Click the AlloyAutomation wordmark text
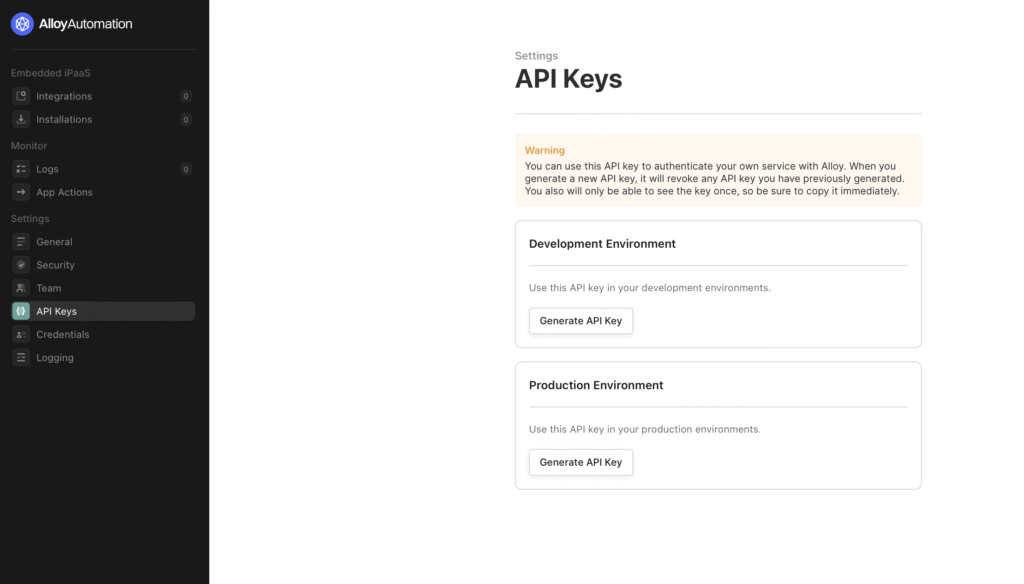The image size is (1024, 584). [x=86, y=24]
